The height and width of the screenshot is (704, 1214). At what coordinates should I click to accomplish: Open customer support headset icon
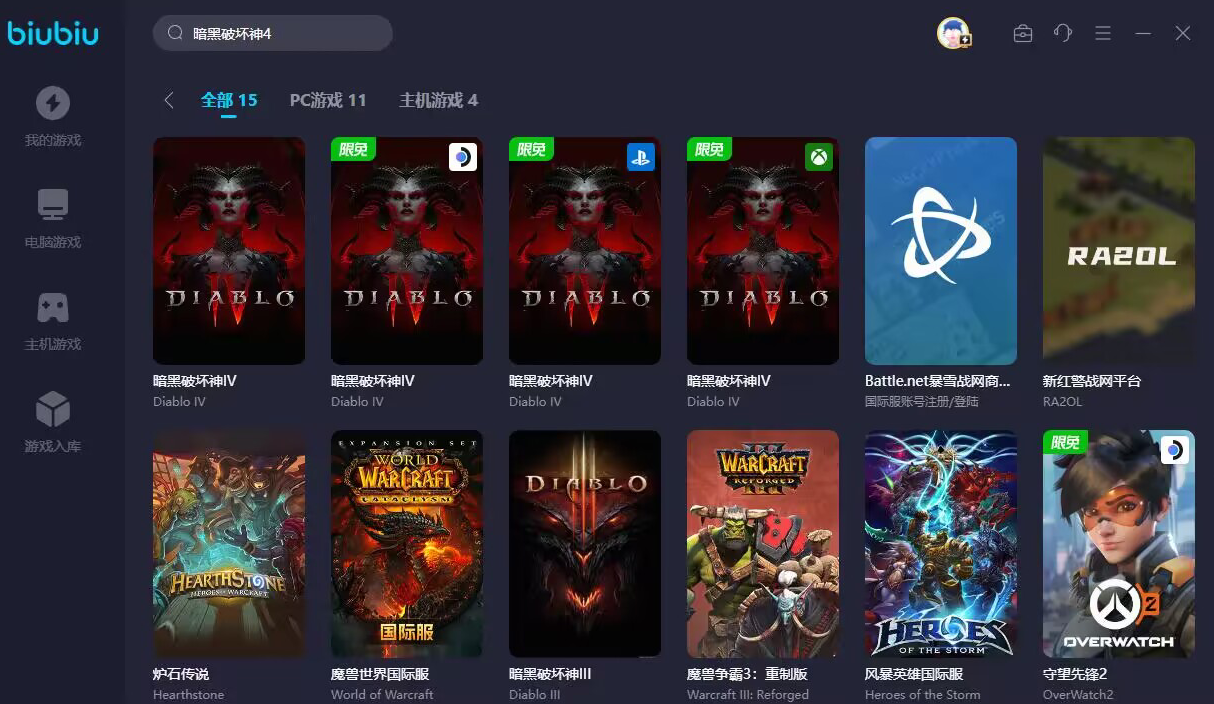tap(1063, 33)
